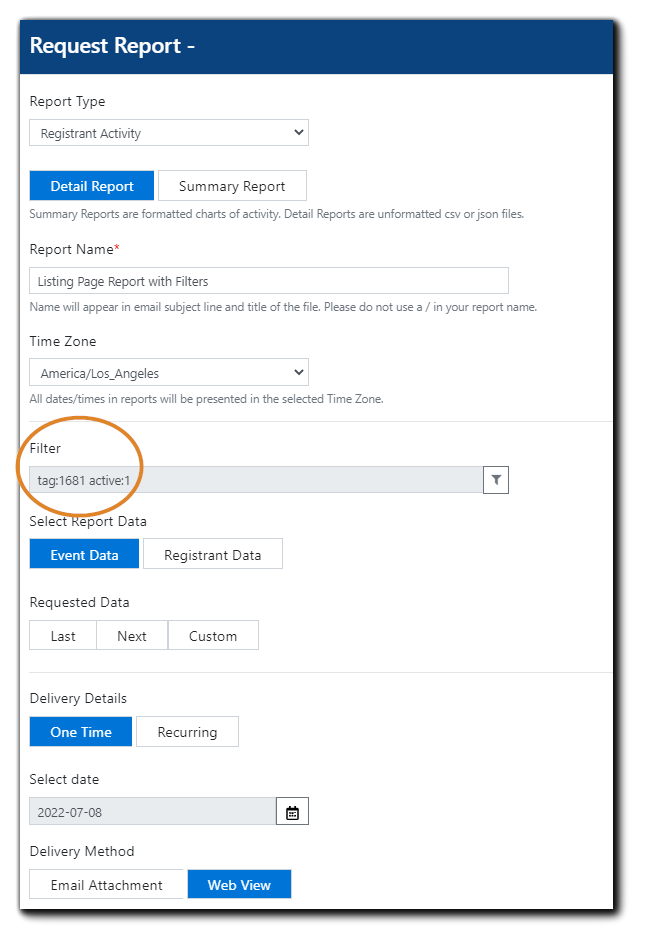The width and height of the screenshot is (649, 945).
Task: Open the Report Type dropdown
Action: click(169, 133)
